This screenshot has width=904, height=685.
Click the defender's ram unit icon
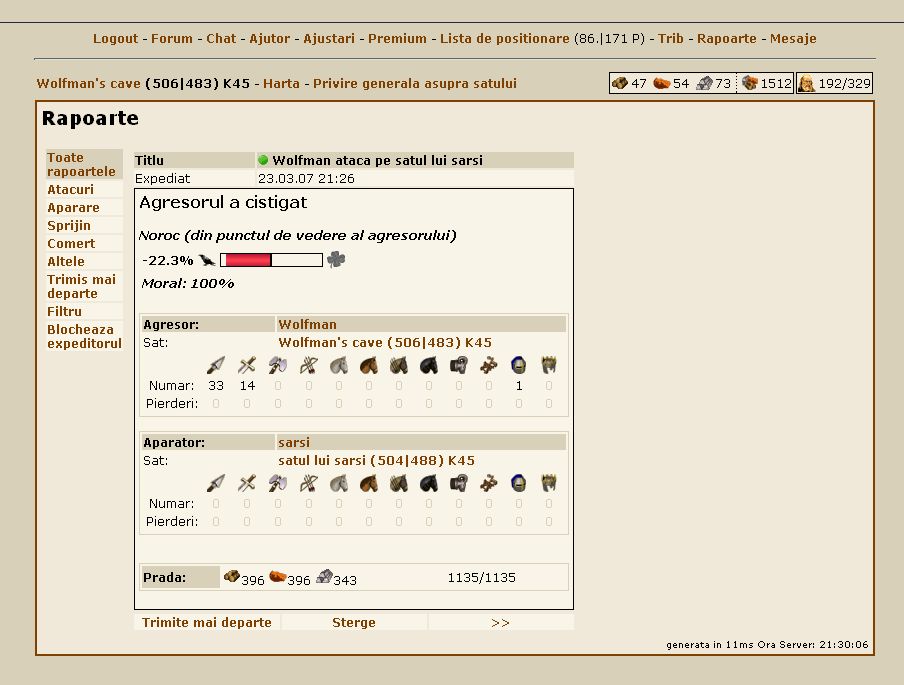[x=458, y=483]
